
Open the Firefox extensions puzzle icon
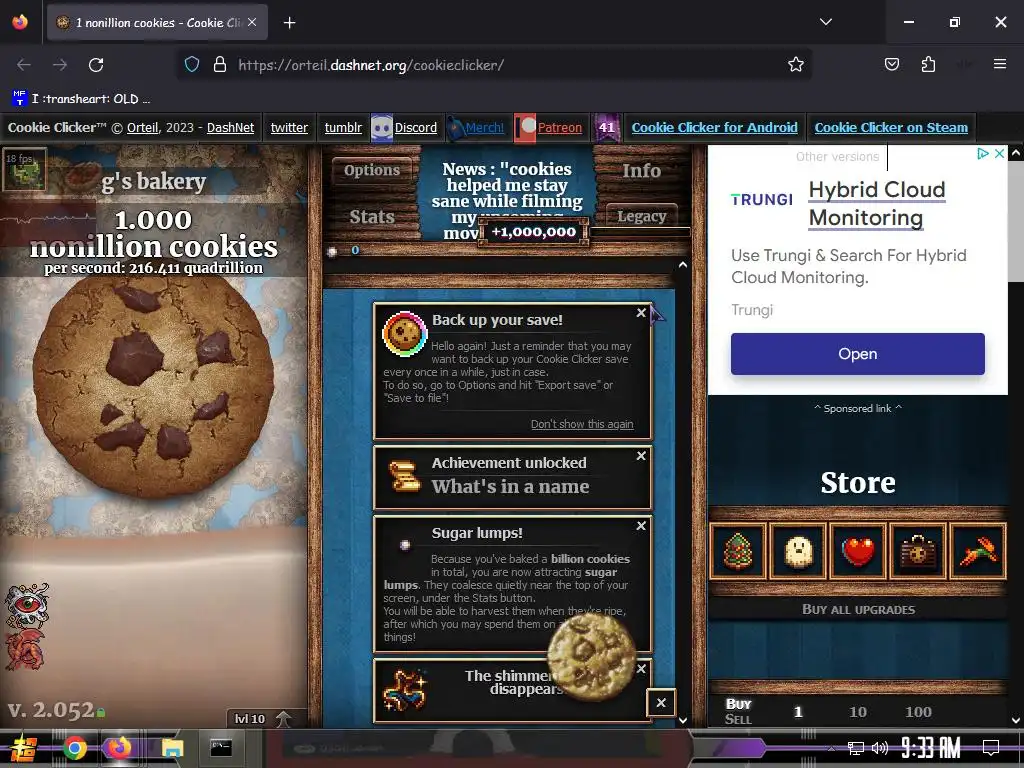(x=928, y=65)
